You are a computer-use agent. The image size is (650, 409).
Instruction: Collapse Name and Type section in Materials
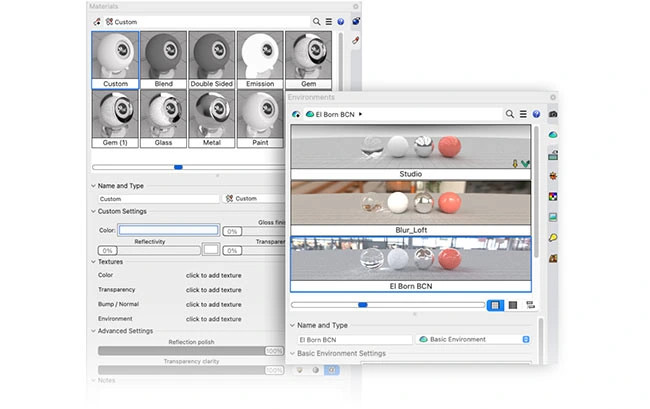click(93, 186)
